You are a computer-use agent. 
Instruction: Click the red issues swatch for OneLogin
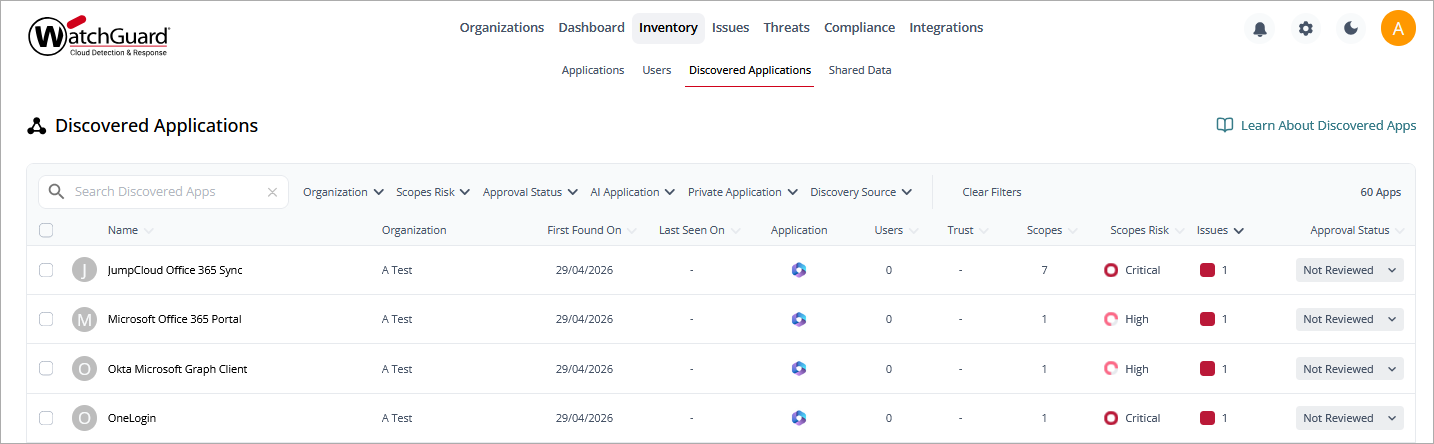1207,418
